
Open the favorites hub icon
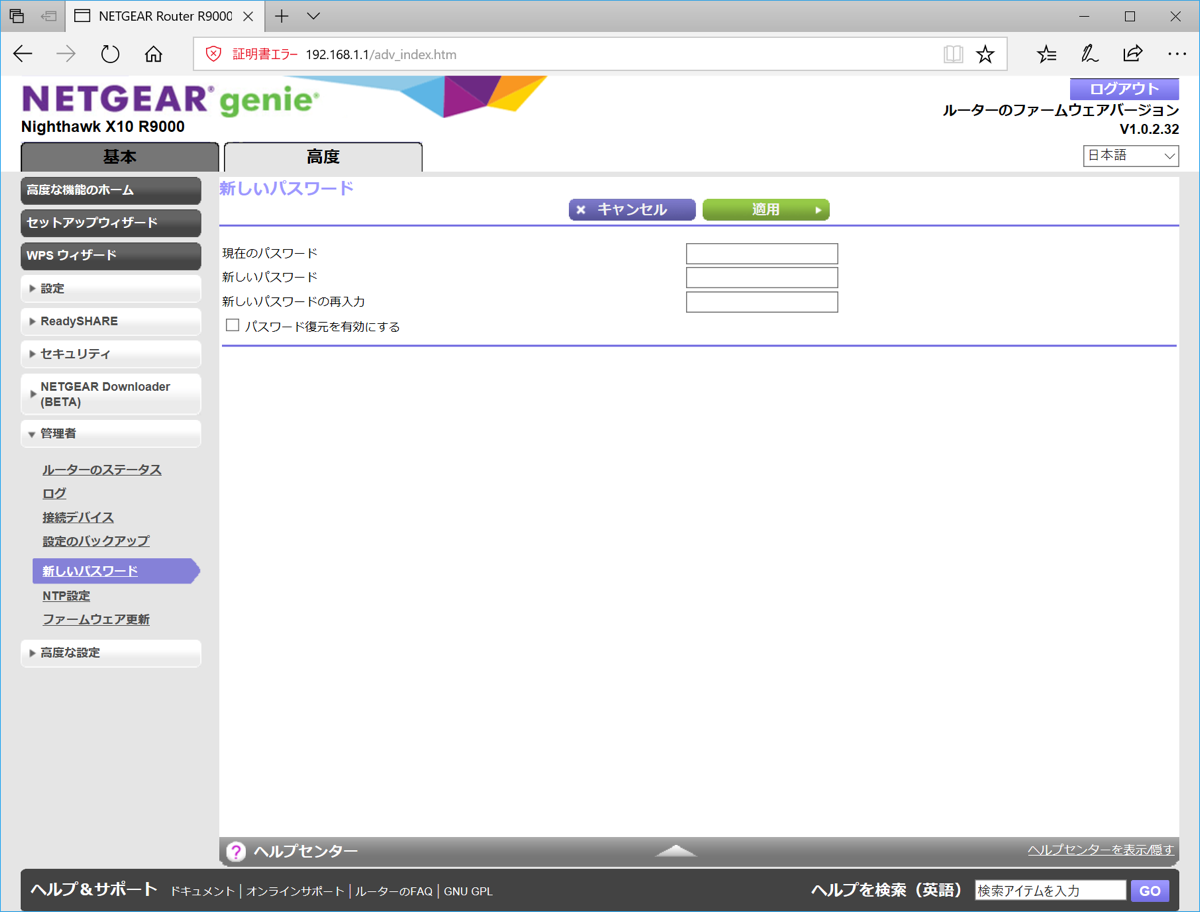click(1046, 54)
